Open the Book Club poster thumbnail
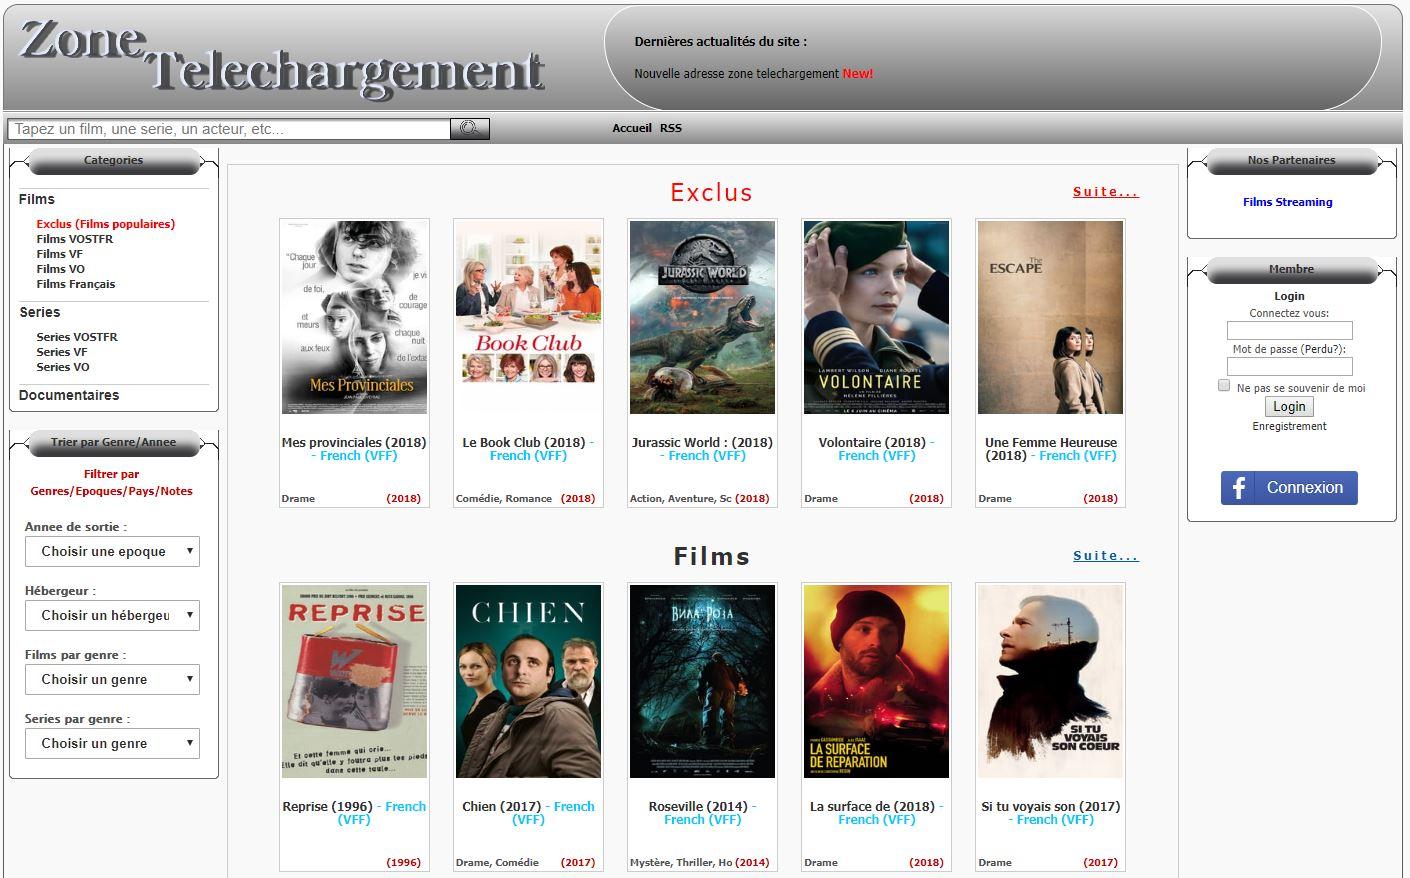Screen dimensions: 1410x878 point(528,317)
